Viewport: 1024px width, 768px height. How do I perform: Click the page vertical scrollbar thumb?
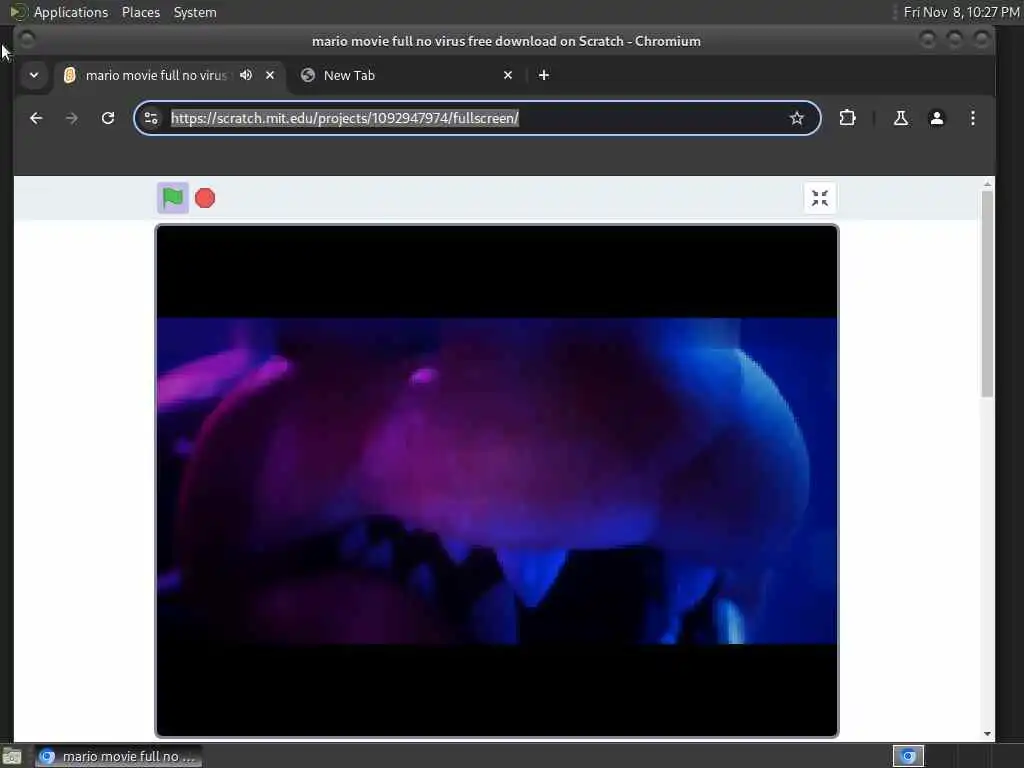pos(987,293)
